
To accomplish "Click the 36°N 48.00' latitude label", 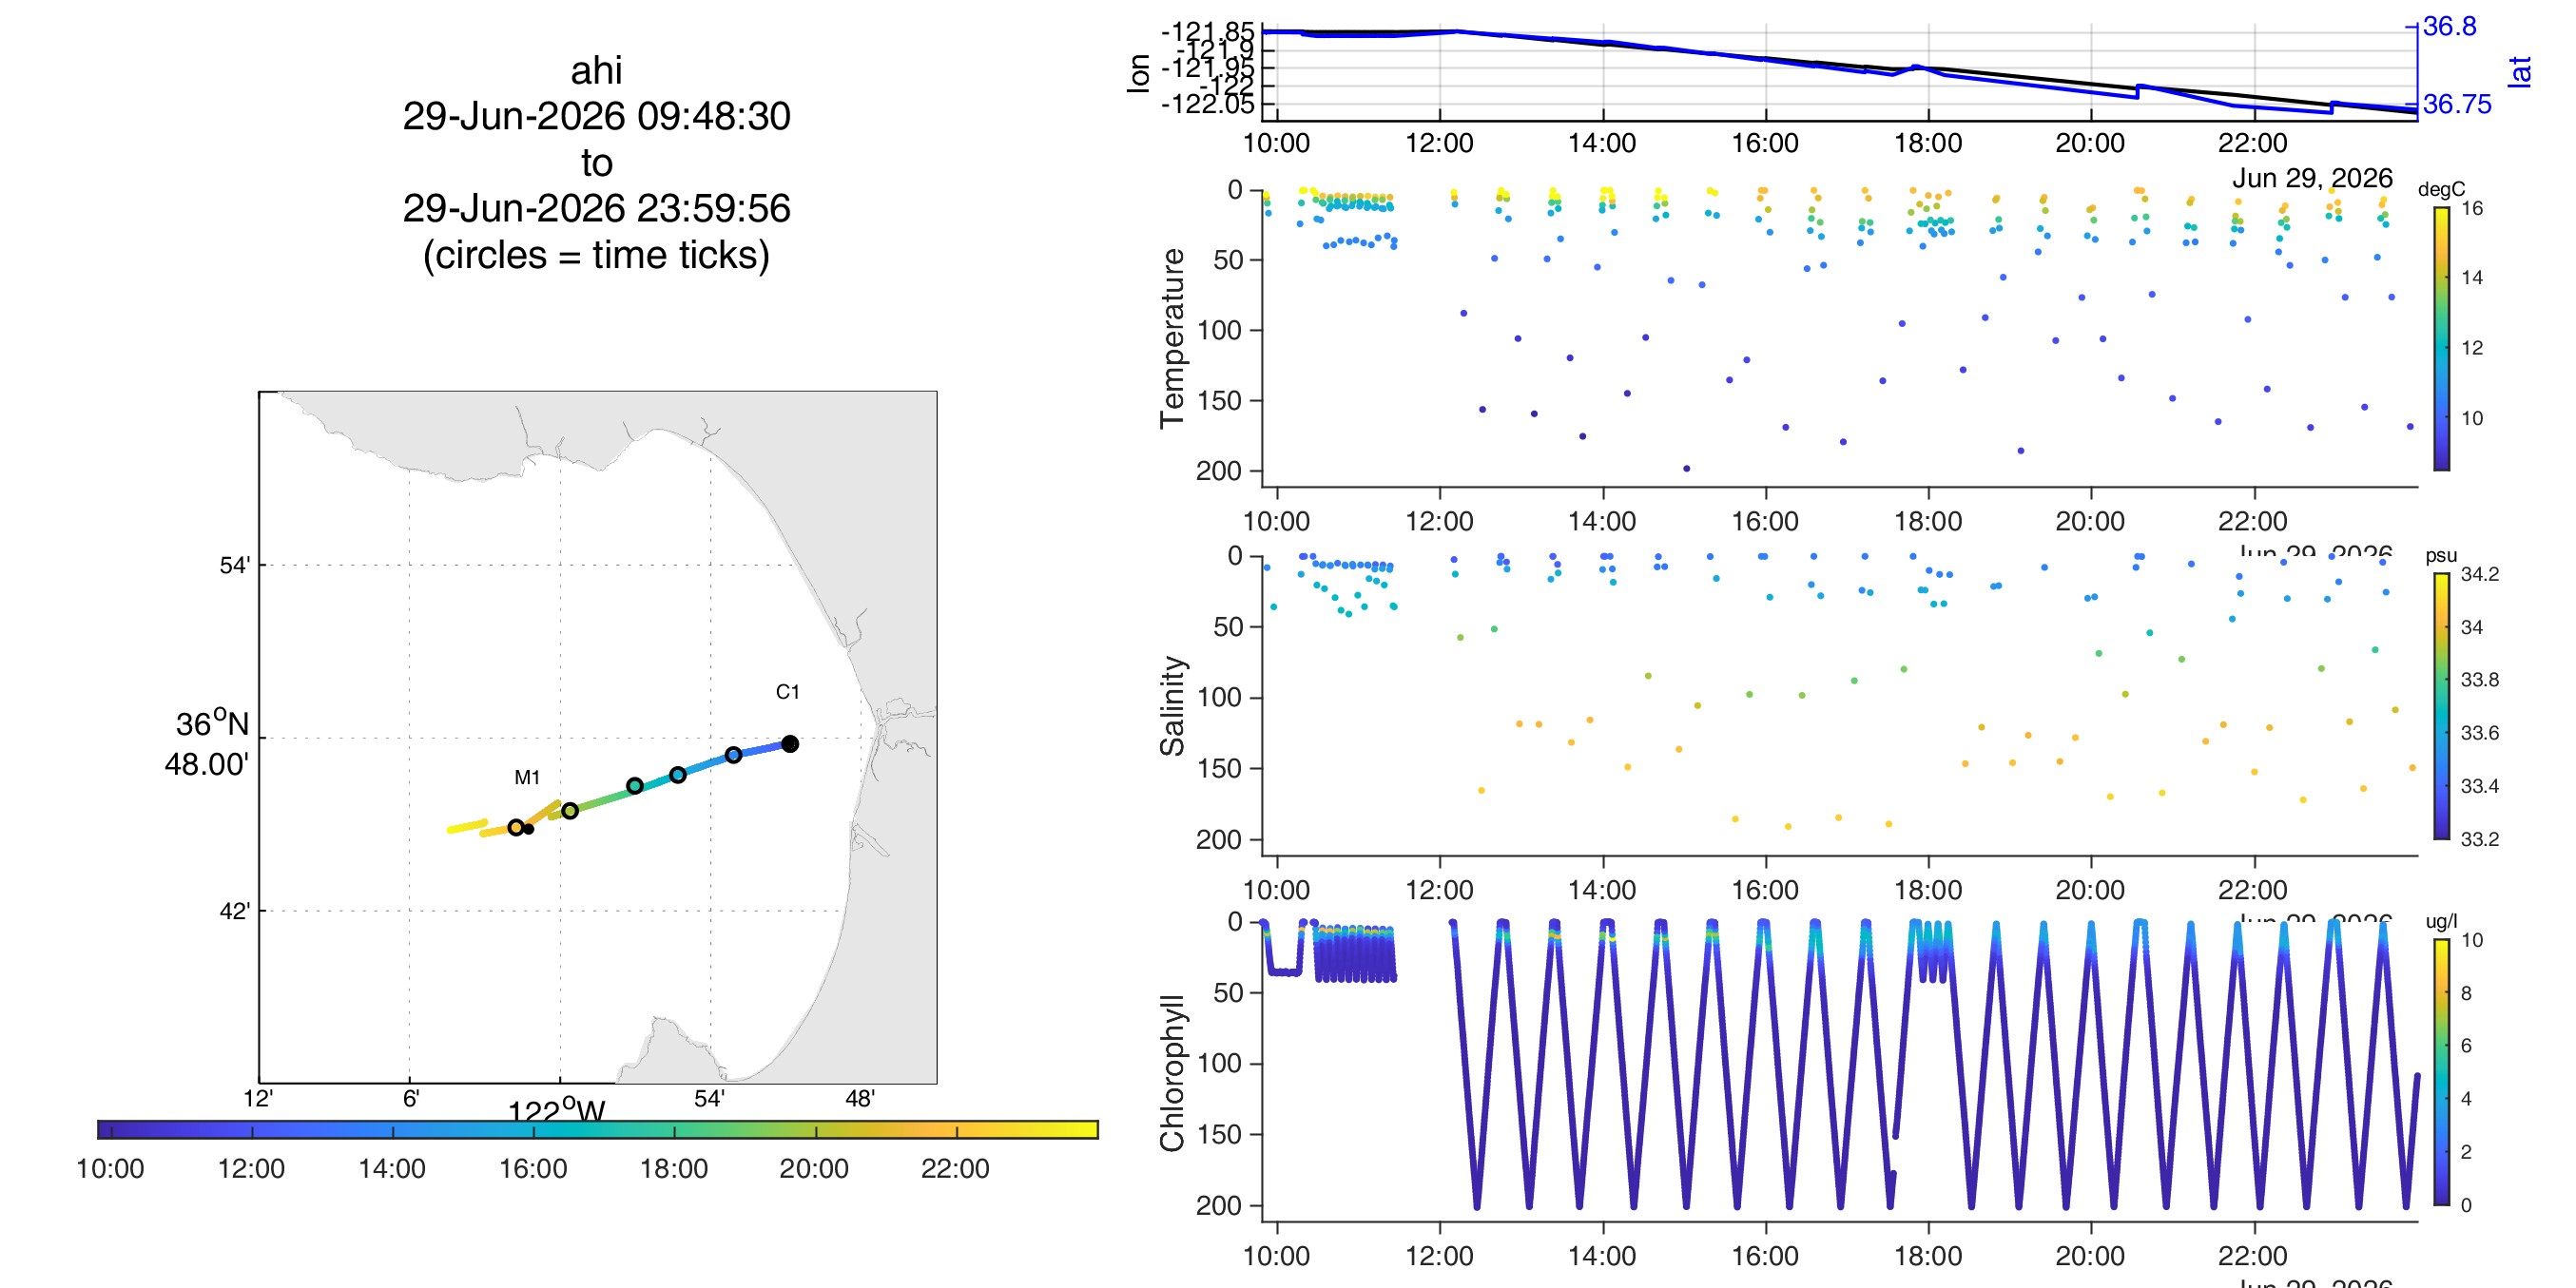I will (208, 743).
